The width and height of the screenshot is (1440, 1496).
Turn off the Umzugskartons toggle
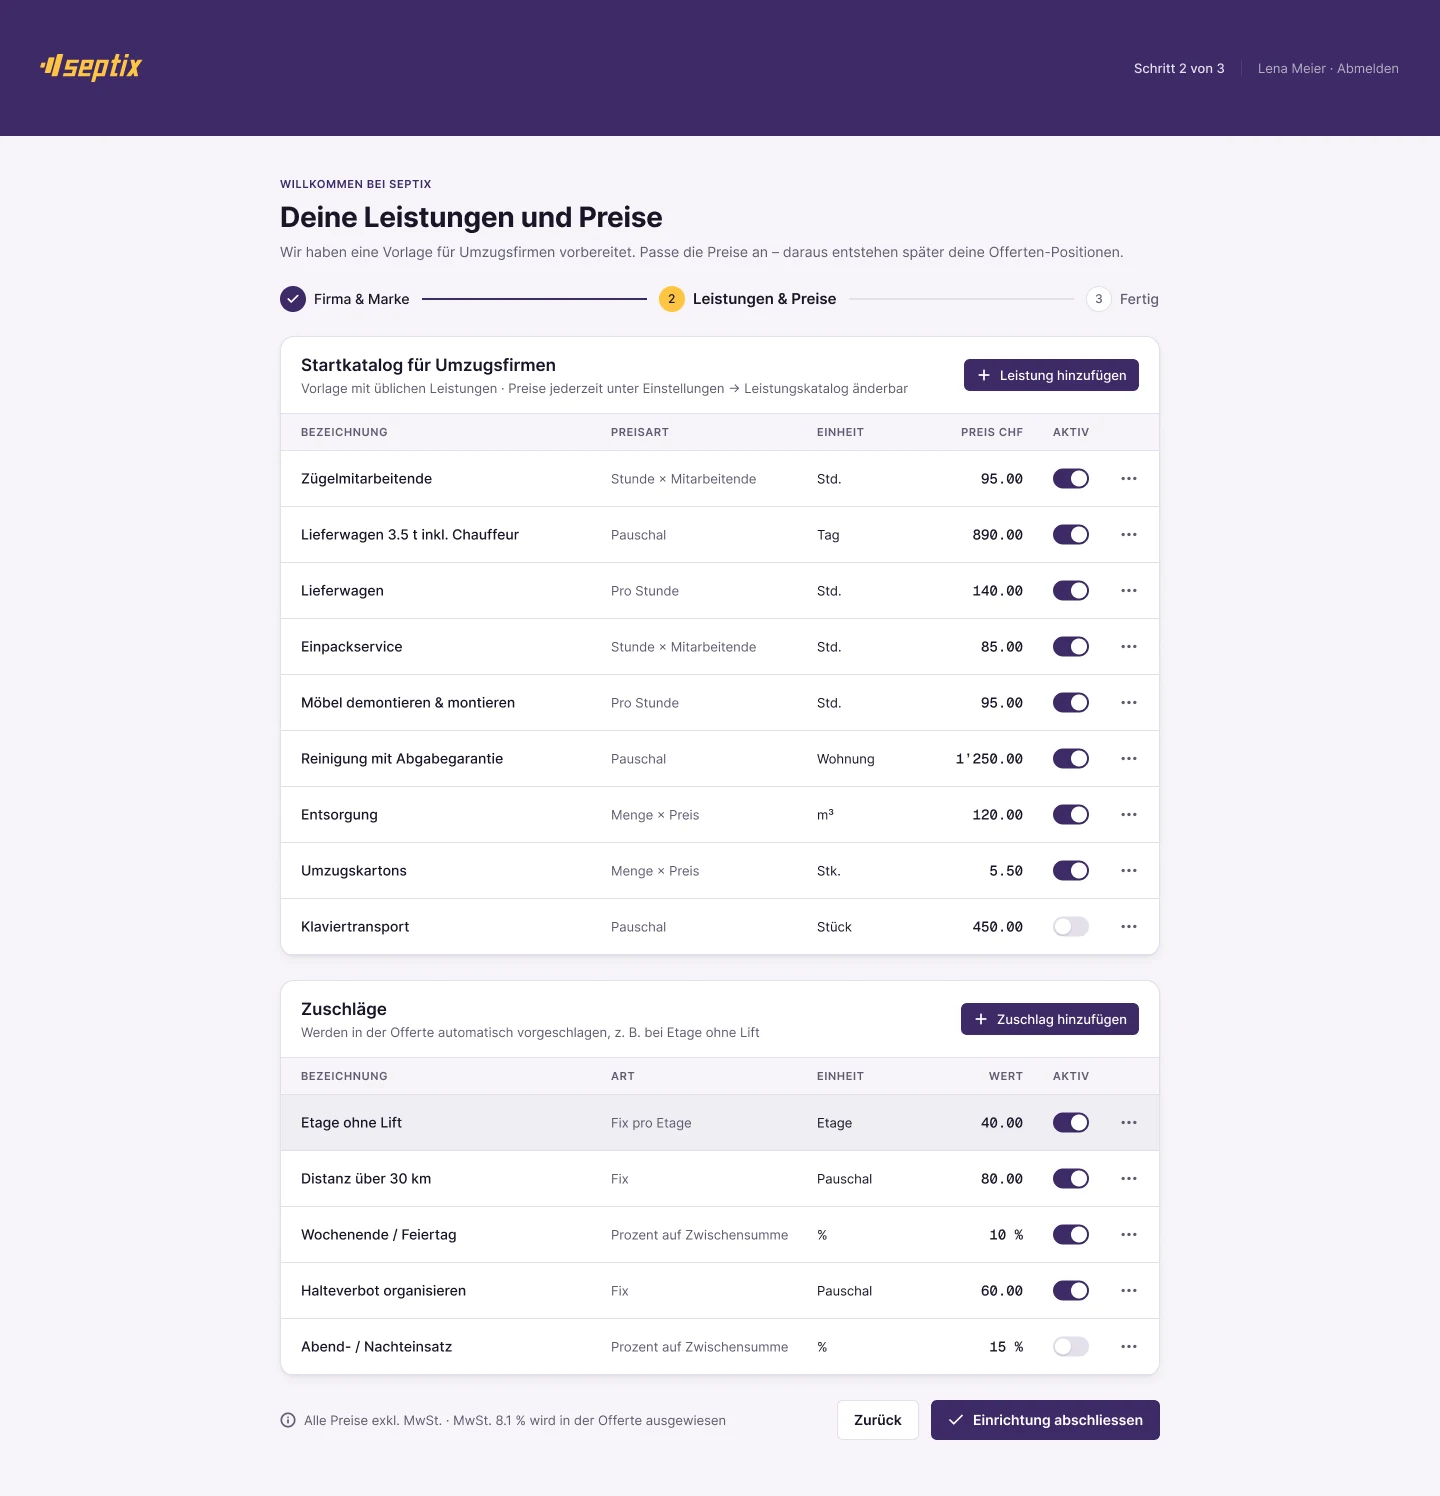point(1071,871)
